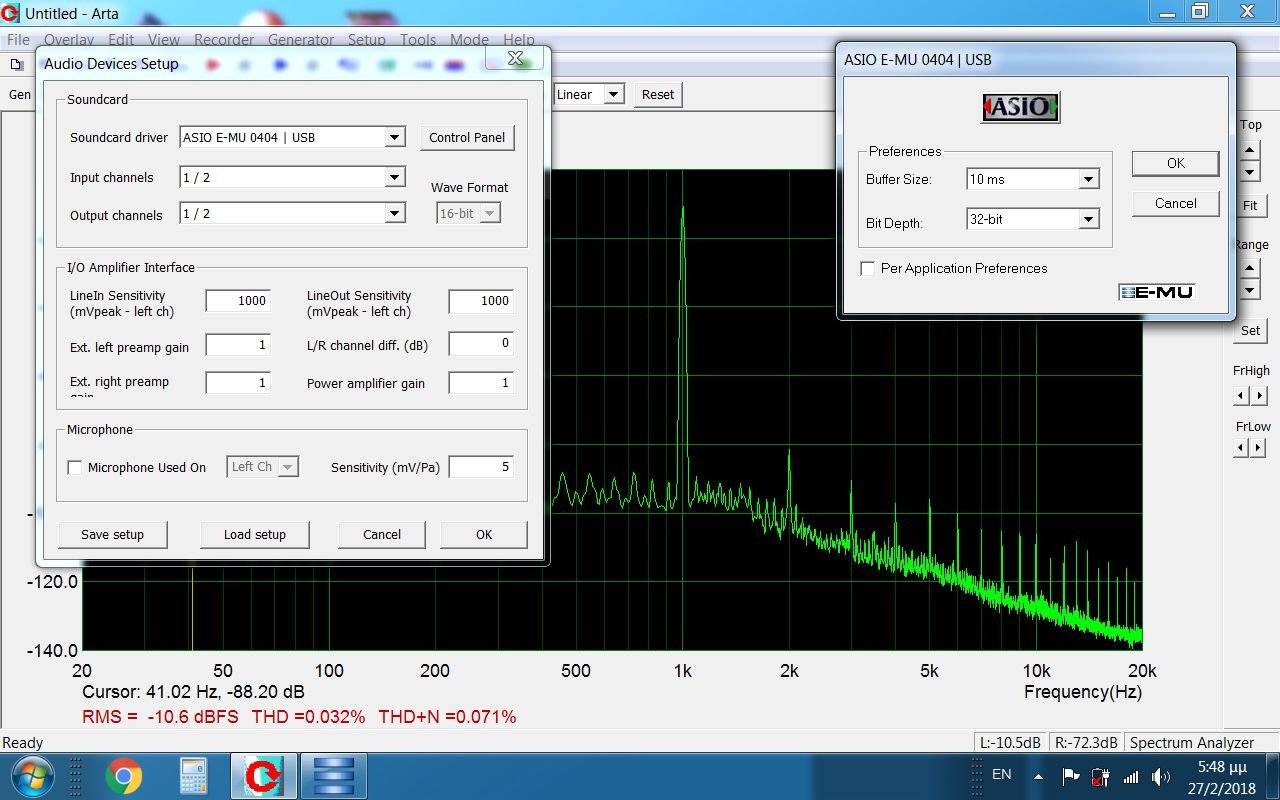The width and height of the screenshot is (1280, 800).
Task: Open the File menu
Action: [x=18, y=40]
